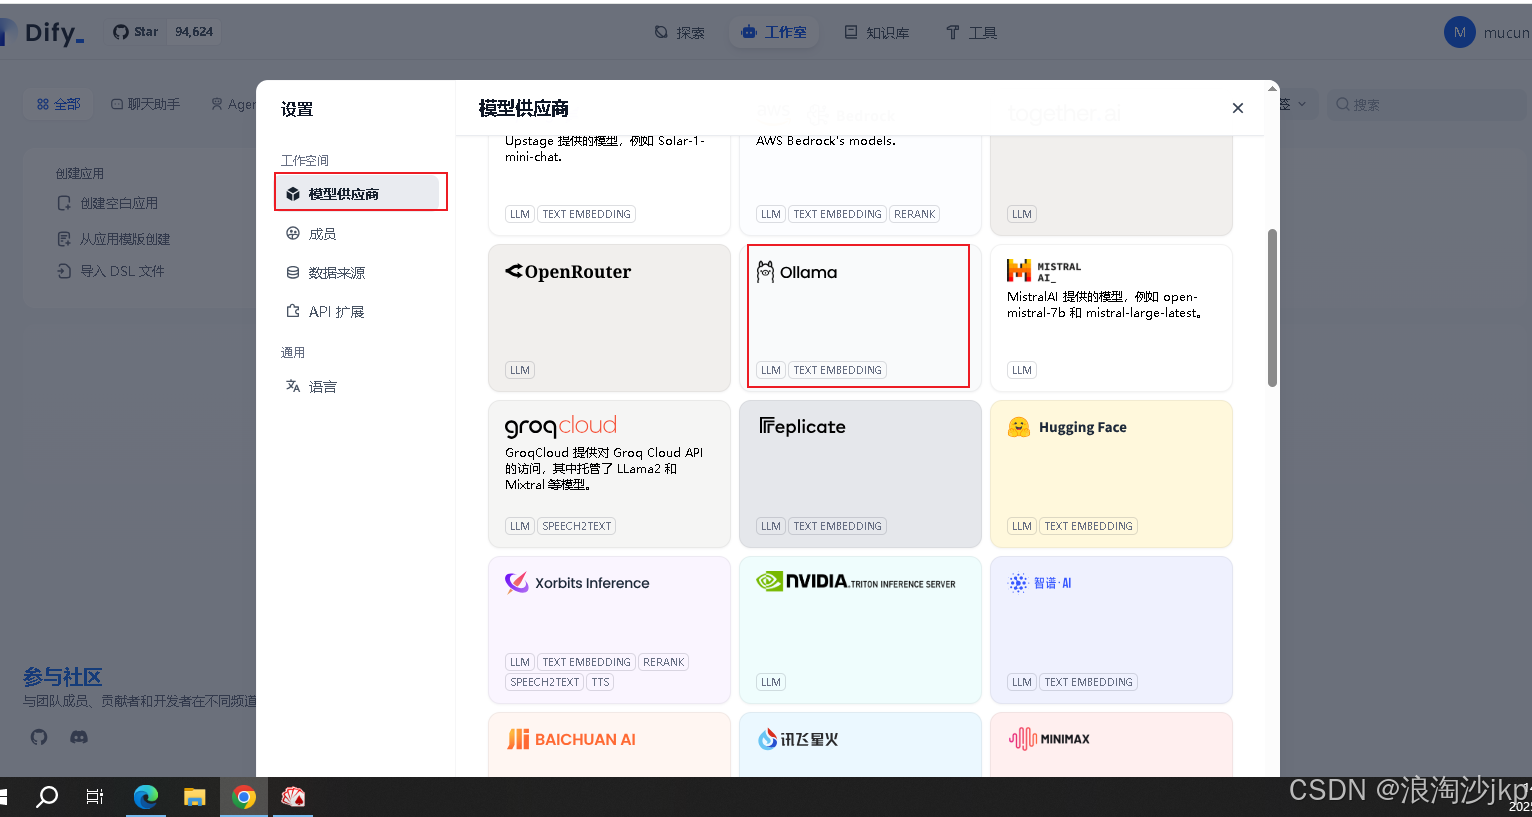Screen dimensions: 1532x817
Task: Open Task View on the taskbar
Action: [x=95, y=797]
